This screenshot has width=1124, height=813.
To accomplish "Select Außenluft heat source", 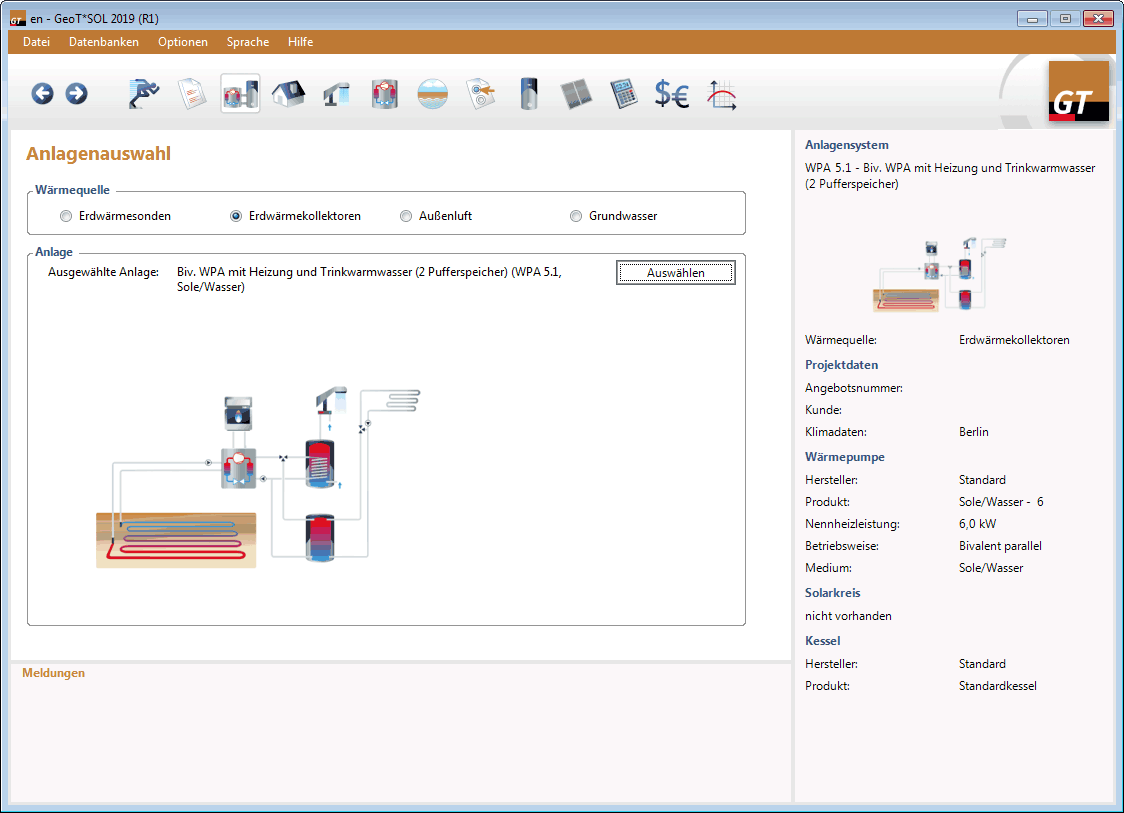I will coord(436,216).
